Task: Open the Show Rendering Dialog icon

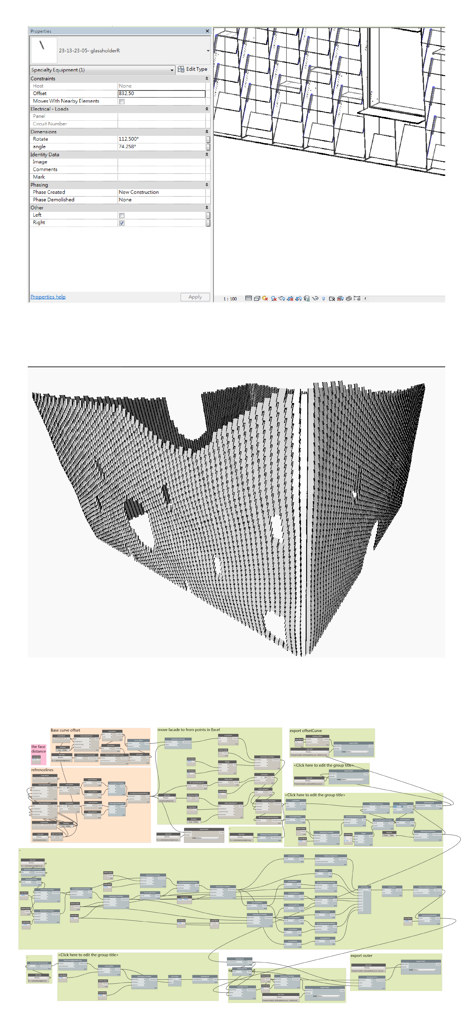Action: [x=281, y=298]
